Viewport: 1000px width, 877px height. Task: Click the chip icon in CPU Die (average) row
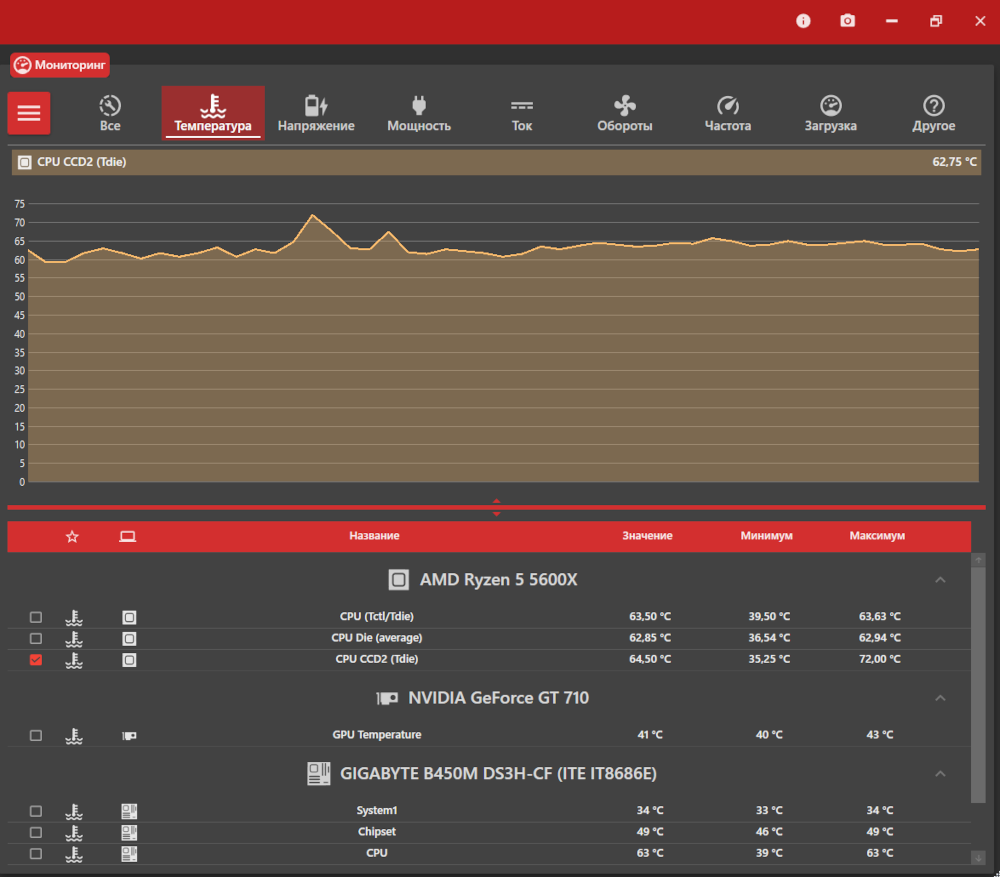[129, 638]
